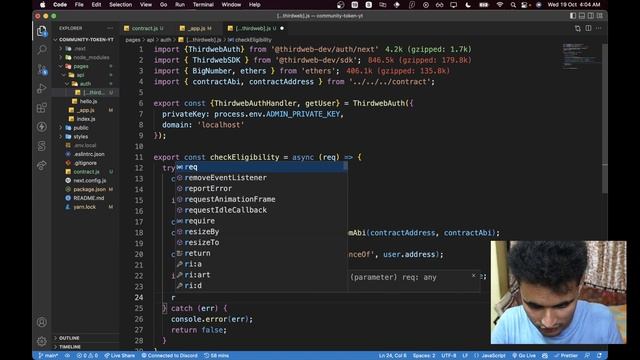Switch to the _app.js editor tab

[x=196, y=28]
